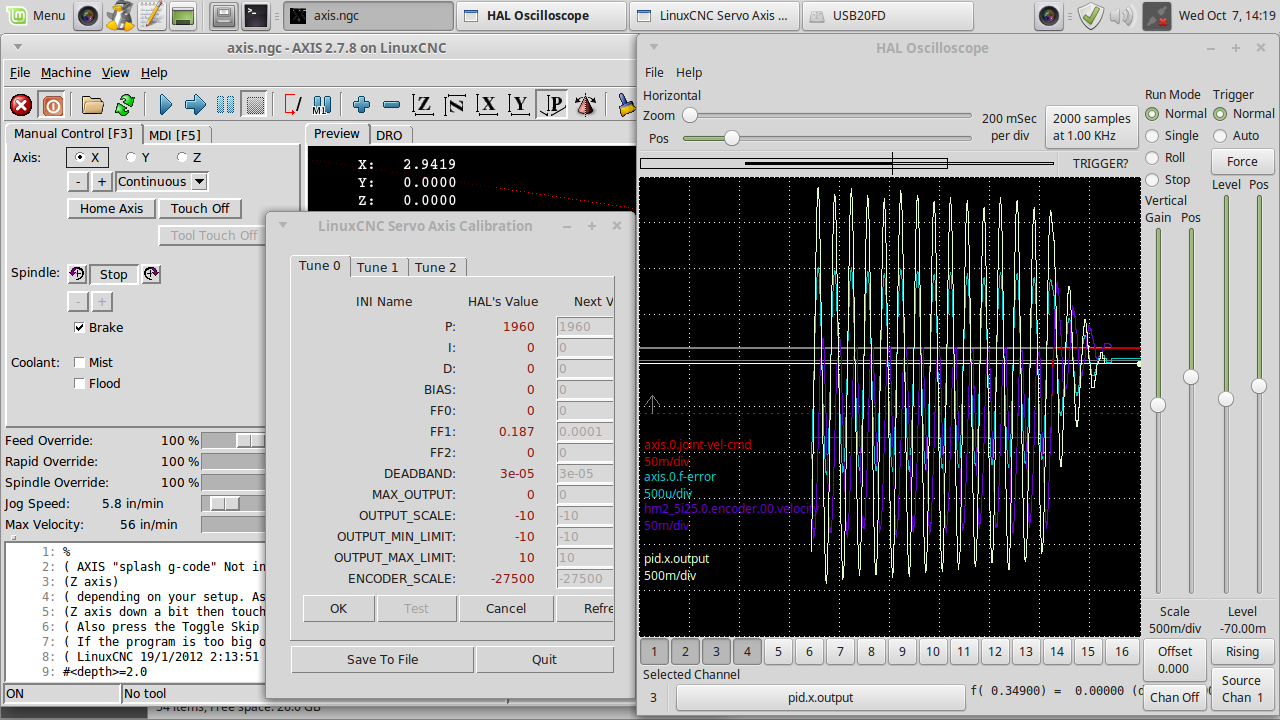1280x720 pixels.
Task: Click the FF1 value input field
Action: pyautogui.click(x=585, y=431)
